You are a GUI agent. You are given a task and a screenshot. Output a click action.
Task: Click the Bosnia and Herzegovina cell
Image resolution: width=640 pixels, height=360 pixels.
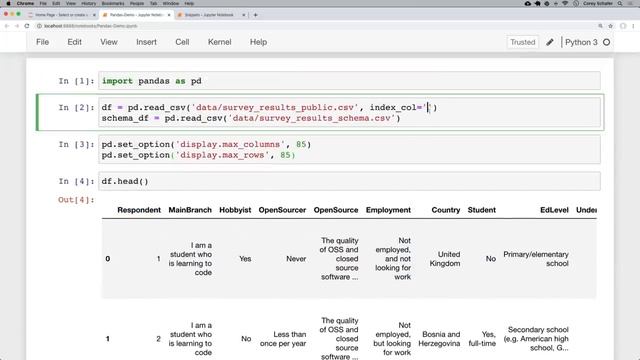coord(439,339)
